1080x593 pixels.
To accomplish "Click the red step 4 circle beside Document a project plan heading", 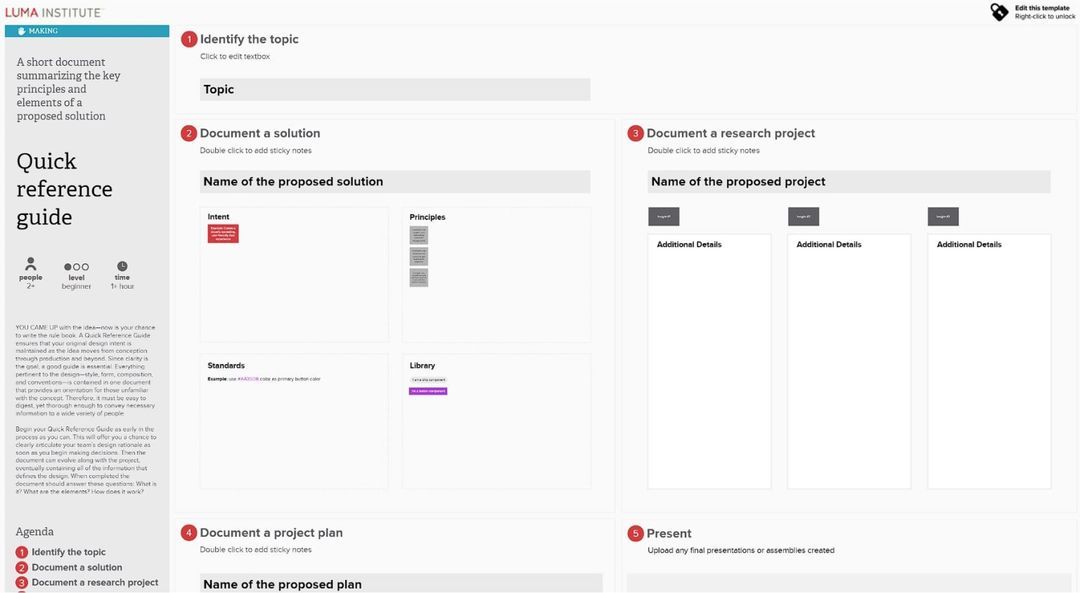I will (189, 532).
